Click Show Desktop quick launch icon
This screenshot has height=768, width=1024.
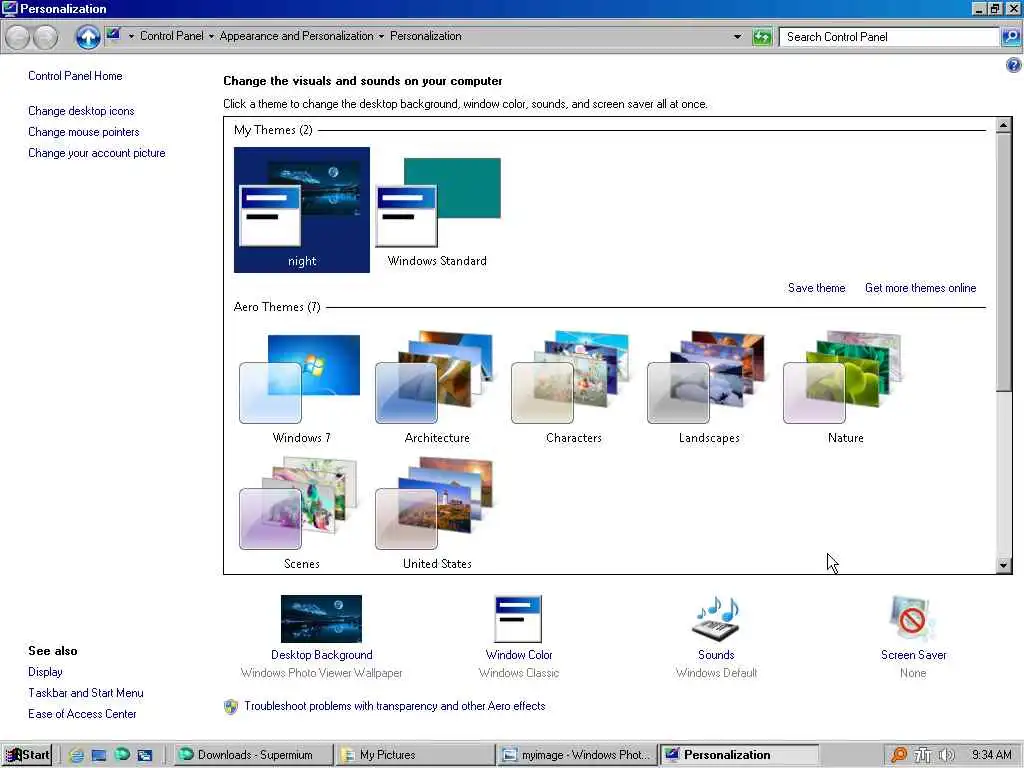click(99, 755)
